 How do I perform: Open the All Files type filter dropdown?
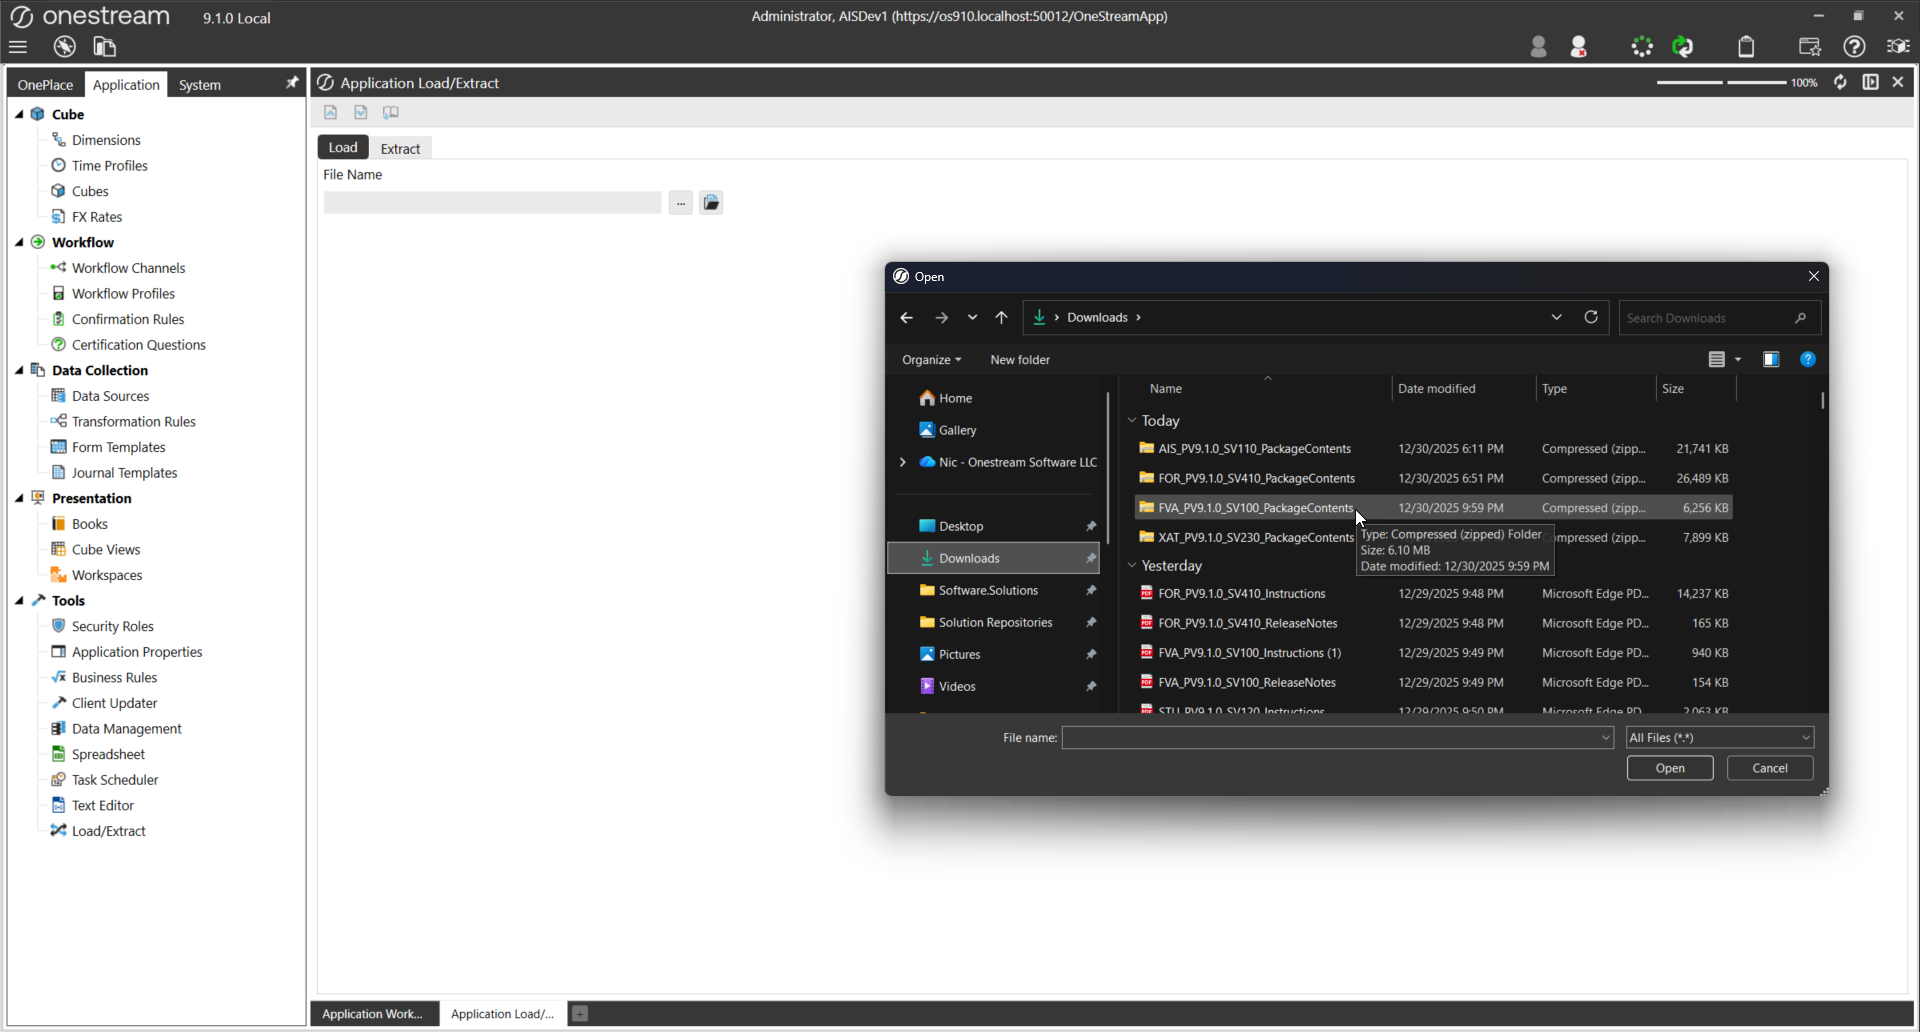[x=1719, y=738]
